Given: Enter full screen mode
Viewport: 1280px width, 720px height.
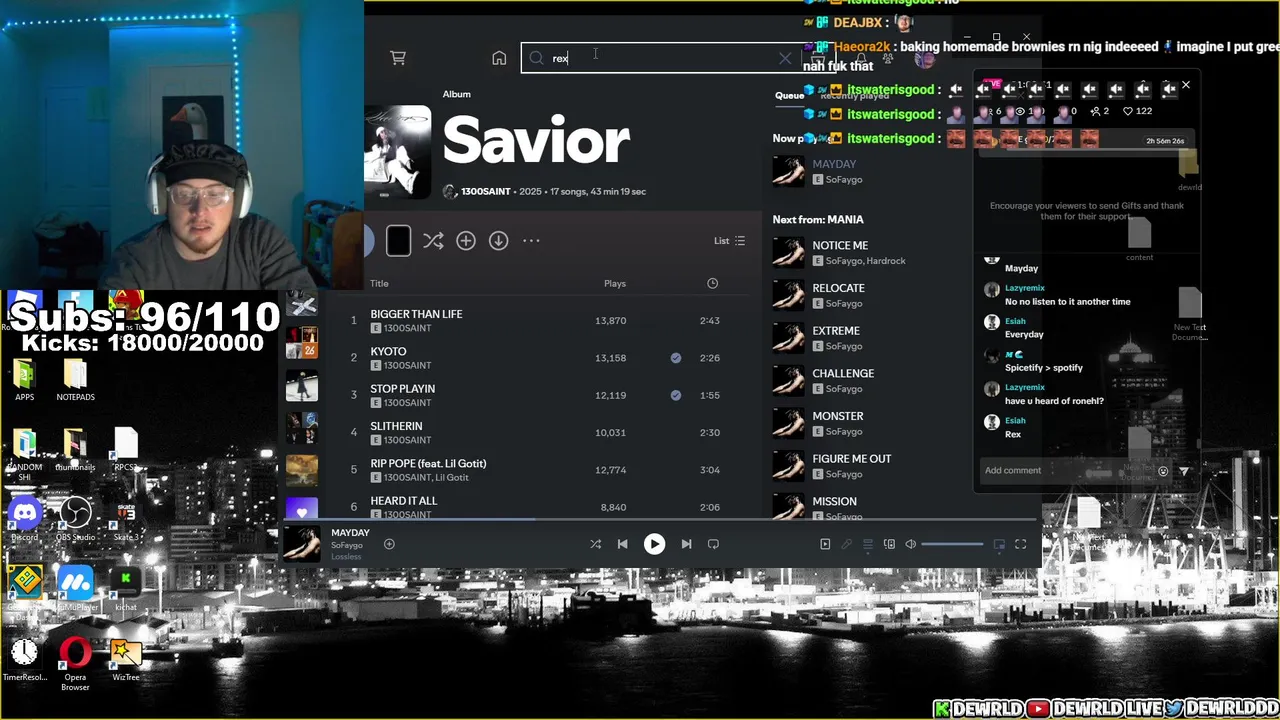Looking at the screenshot, I should [1020, 544].
